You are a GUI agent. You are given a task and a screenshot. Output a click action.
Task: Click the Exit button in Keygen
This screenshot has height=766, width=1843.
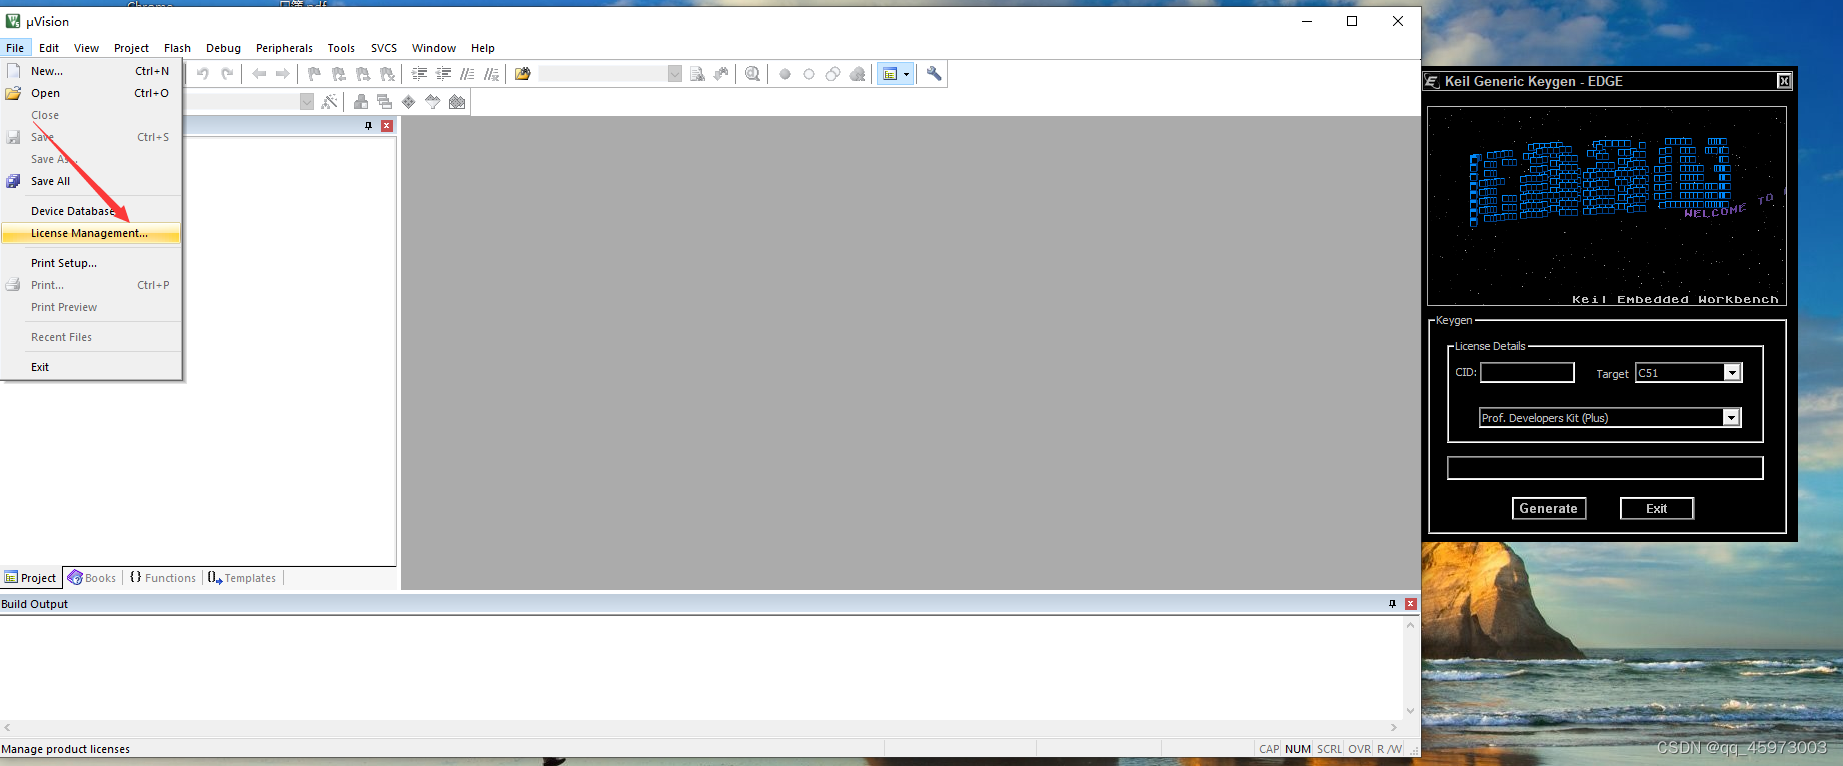click(x=1656, y=508)
